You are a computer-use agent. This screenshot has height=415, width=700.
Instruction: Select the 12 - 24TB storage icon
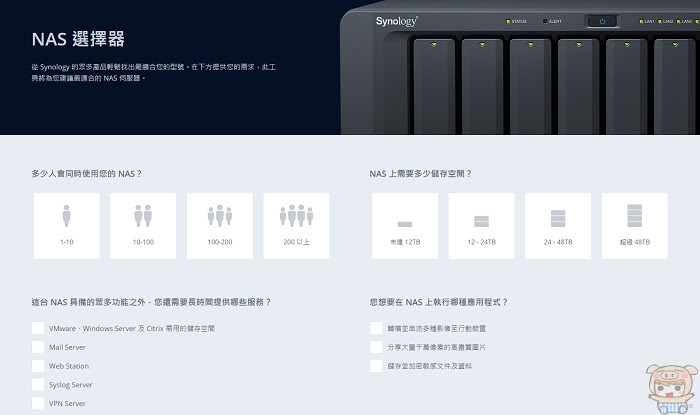(x=481, y=221)
